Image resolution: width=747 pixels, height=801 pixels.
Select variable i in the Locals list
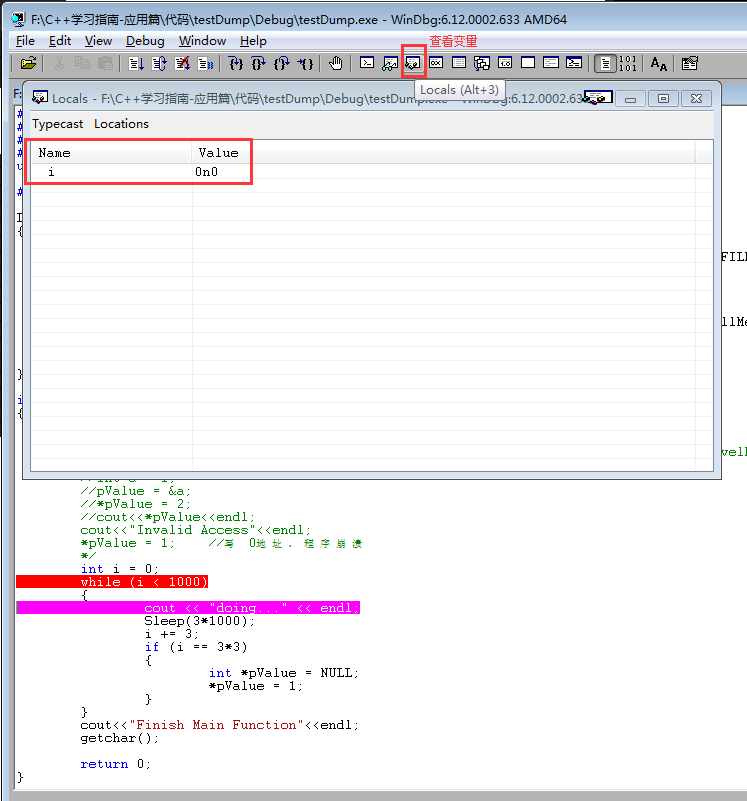51,172
